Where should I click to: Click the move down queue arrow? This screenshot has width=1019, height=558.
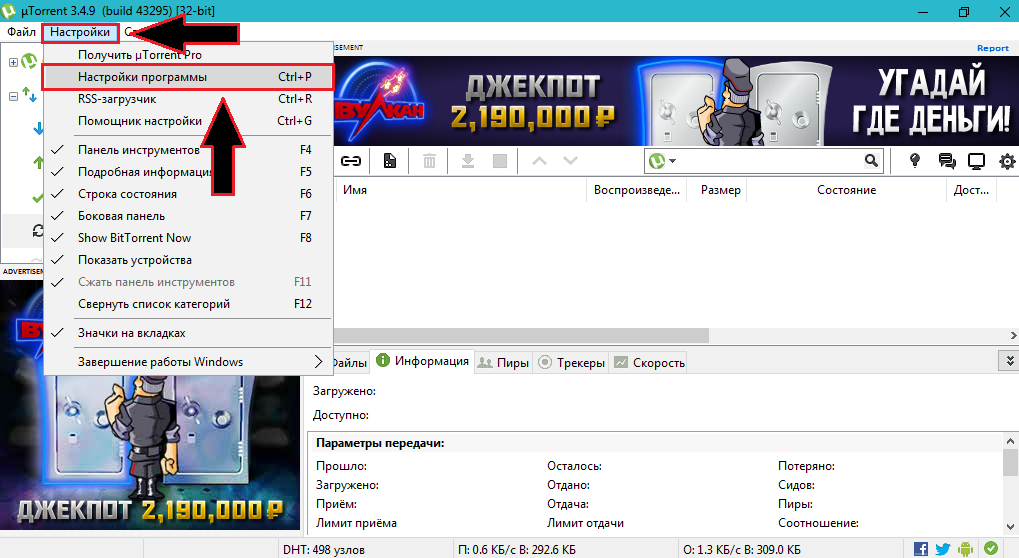570,161
